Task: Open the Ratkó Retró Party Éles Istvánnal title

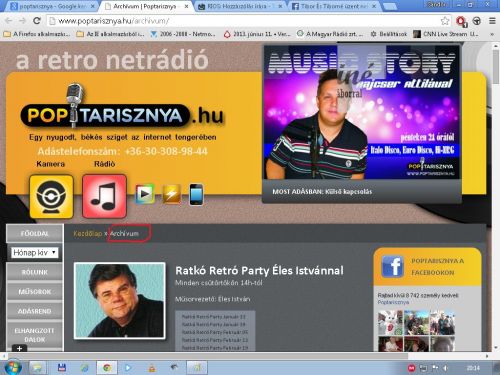Action: 259,270
